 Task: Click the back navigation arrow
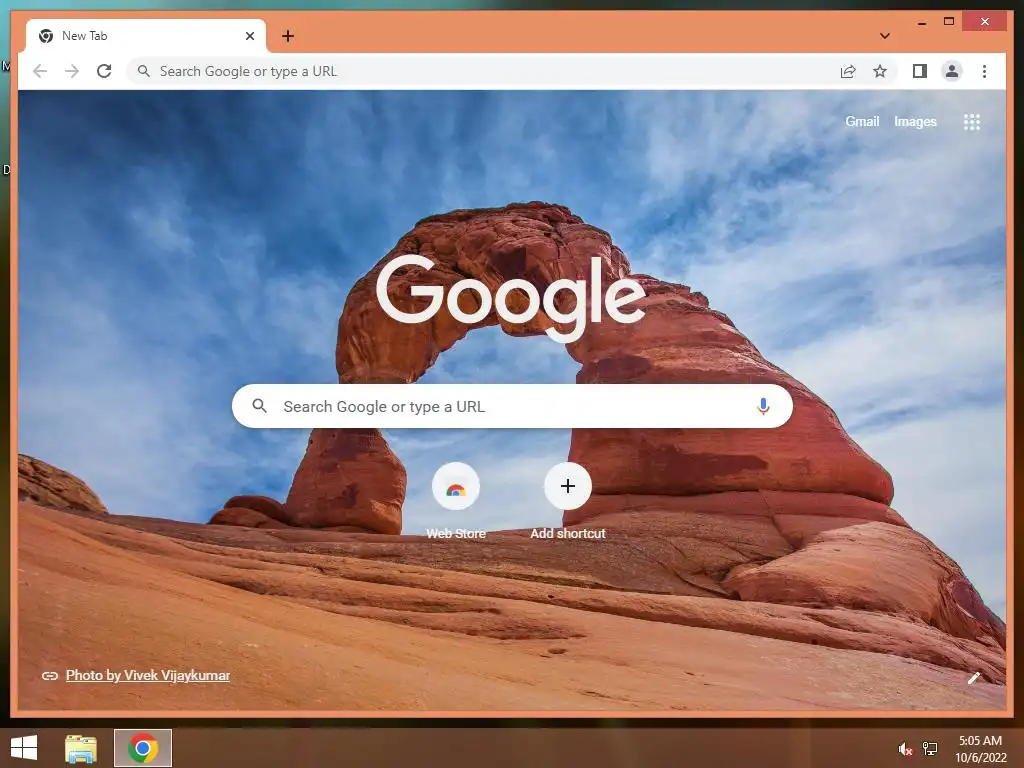point(40,71)
